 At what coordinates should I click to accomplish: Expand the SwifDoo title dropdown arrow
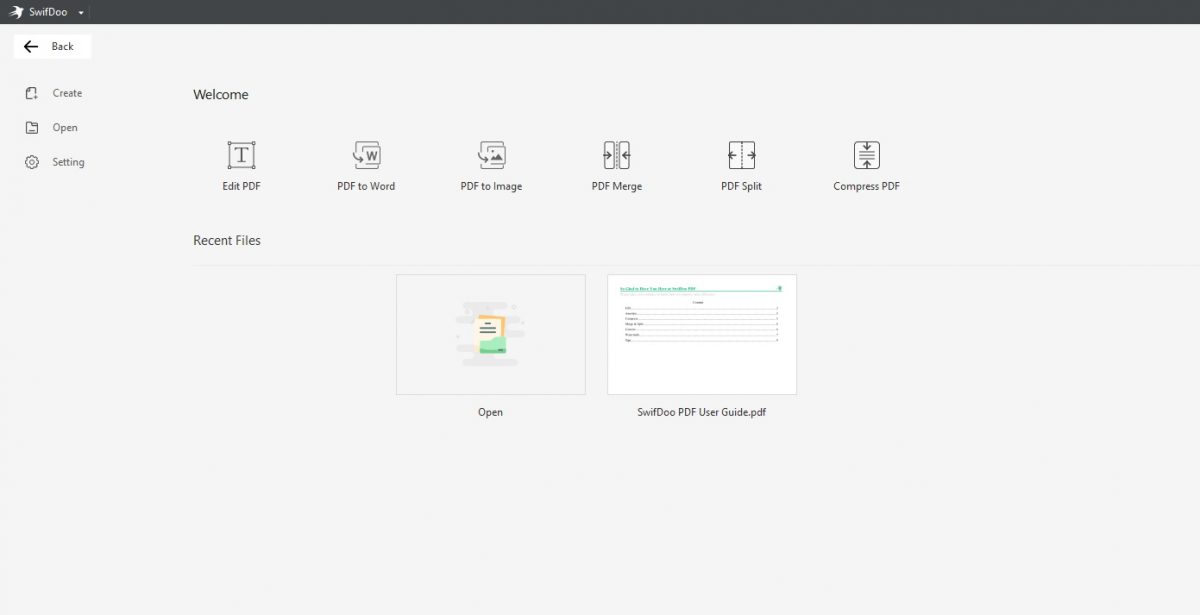[81, 13]
